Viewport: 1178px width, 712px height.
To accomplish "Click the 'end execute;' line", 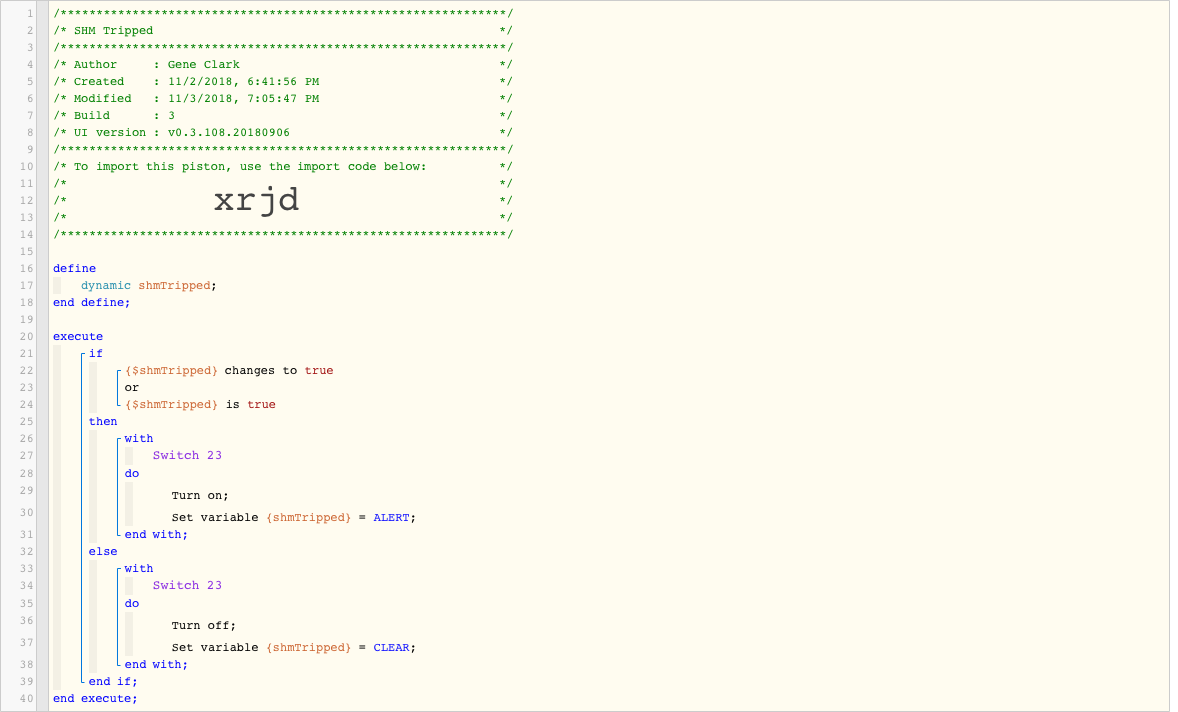I will [95, 698].
